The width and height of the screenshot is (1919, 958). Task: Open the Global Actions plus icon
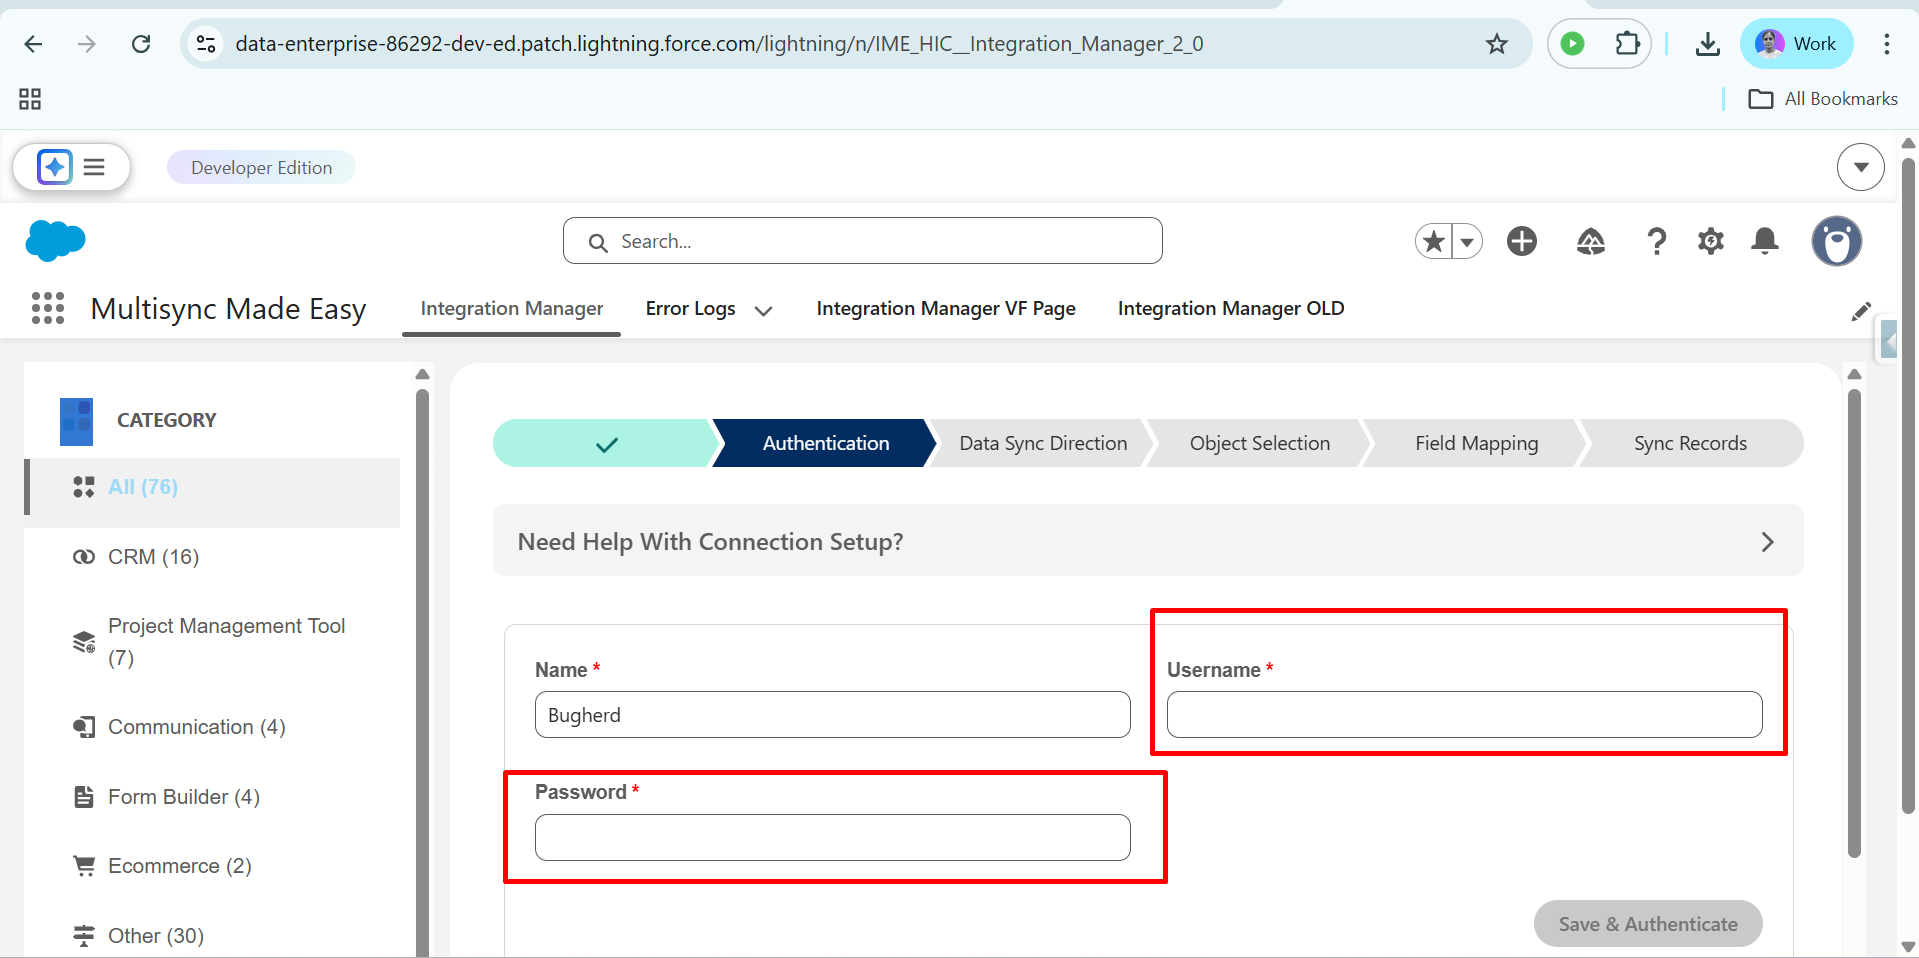(1522, 241)
